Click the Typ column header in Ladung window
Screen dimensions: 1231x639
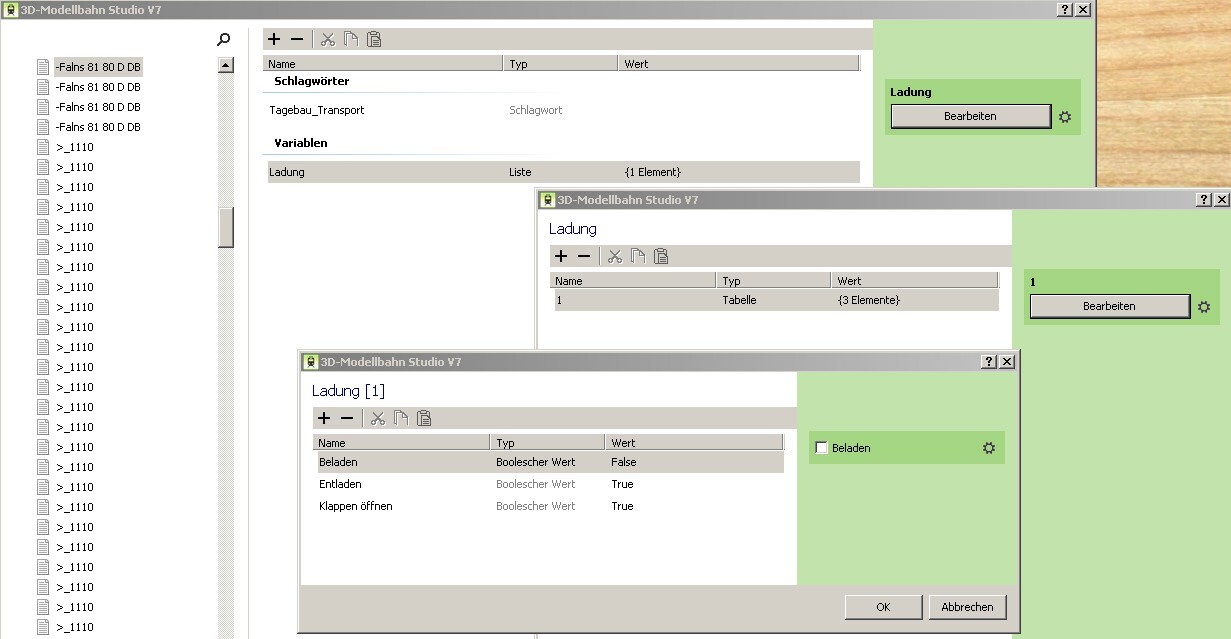pos(774,281)
